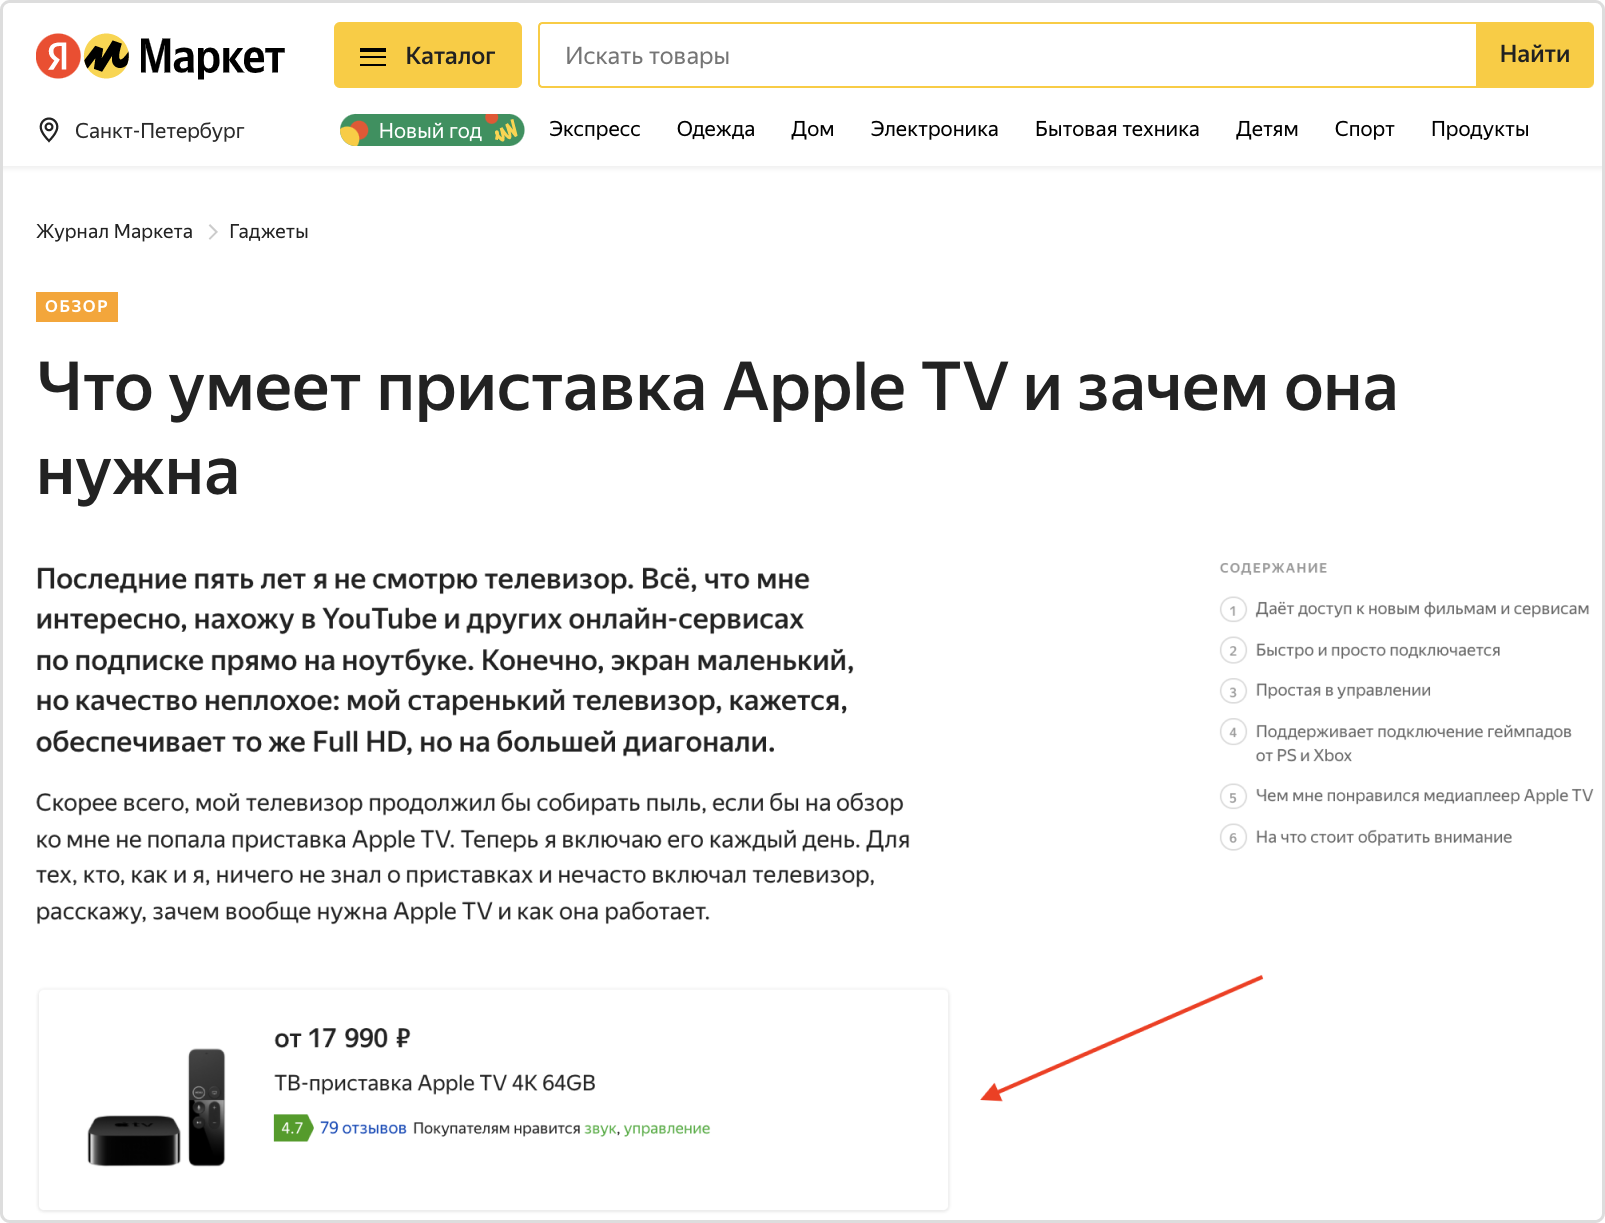Open the Yandex Market logo homepage
Screen dimensions: 1605x1223
pos(160,56)
